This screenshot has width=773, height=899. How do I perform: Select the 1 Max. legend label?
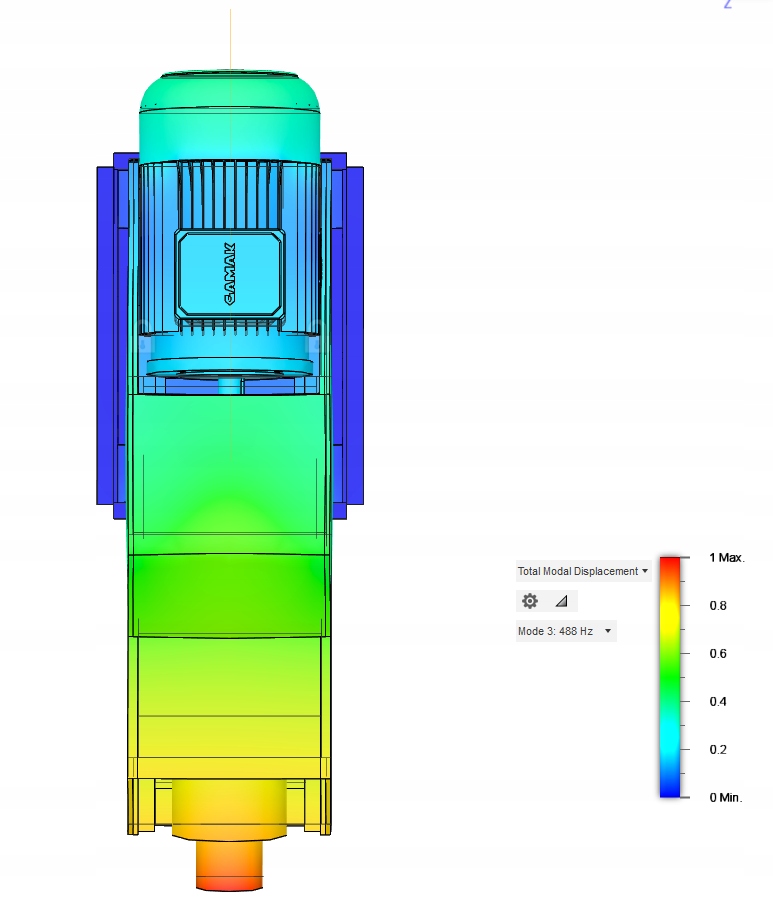[x=727, y=557]
